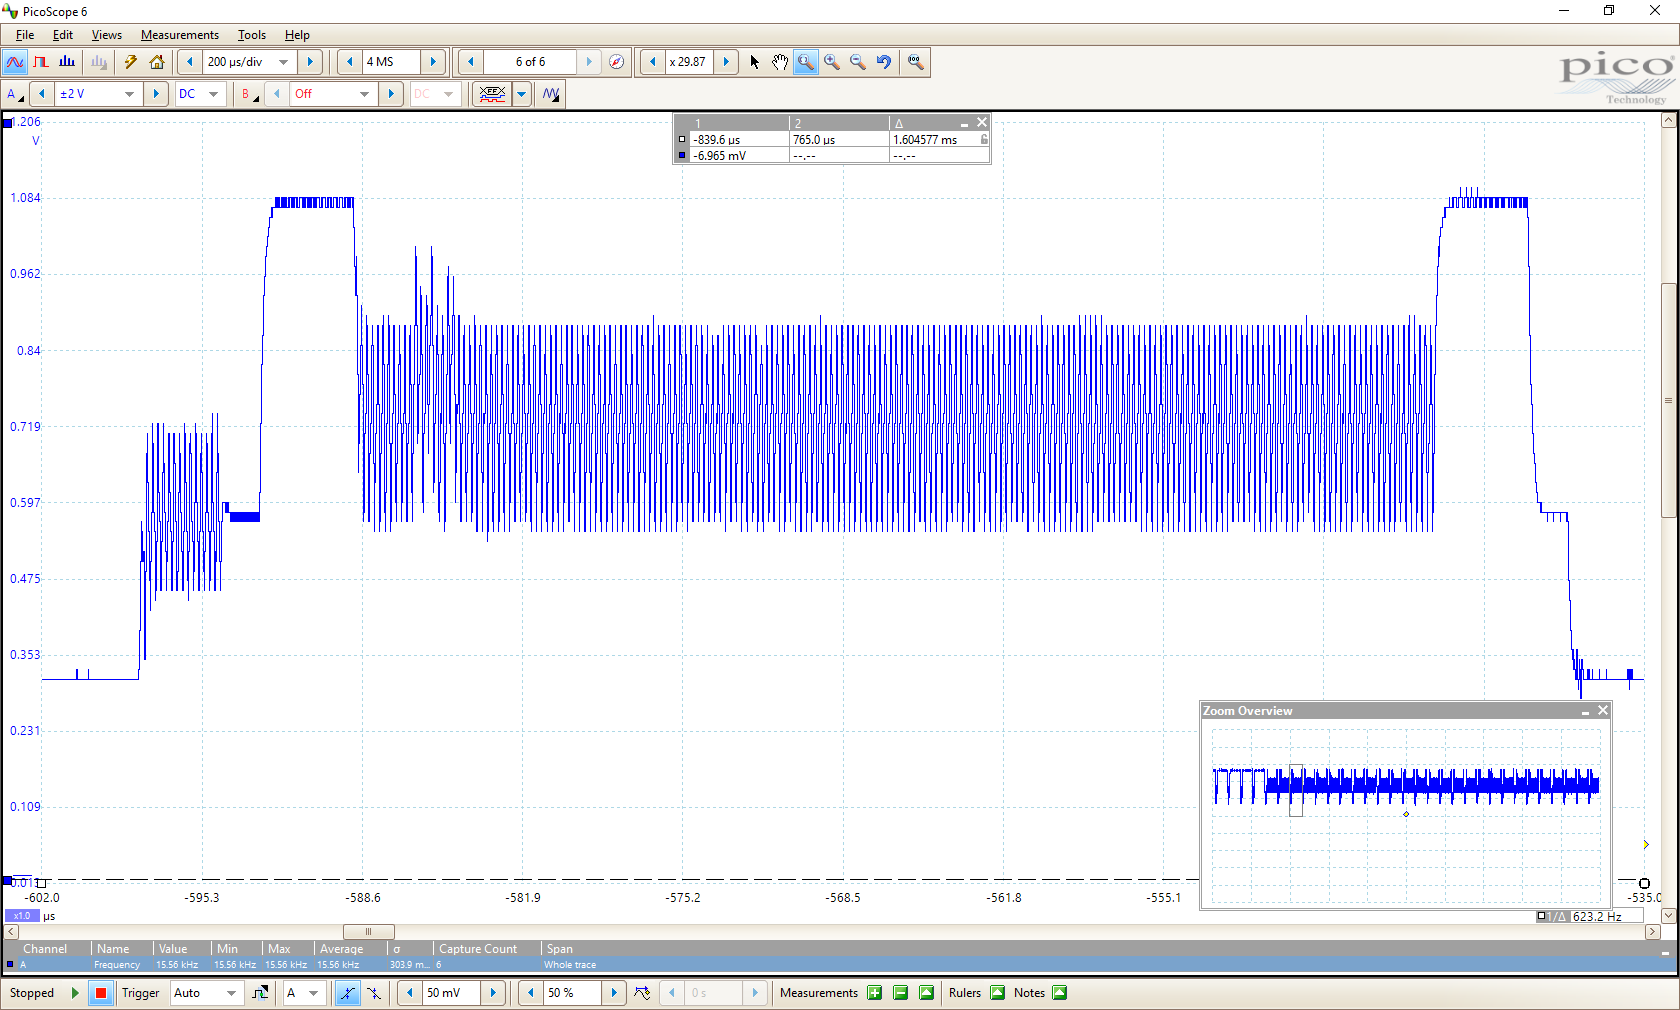Open Channel A options button
The width and height of the screenshot is (1680, 1010).
pyautogui.click(x=15, y=94)
